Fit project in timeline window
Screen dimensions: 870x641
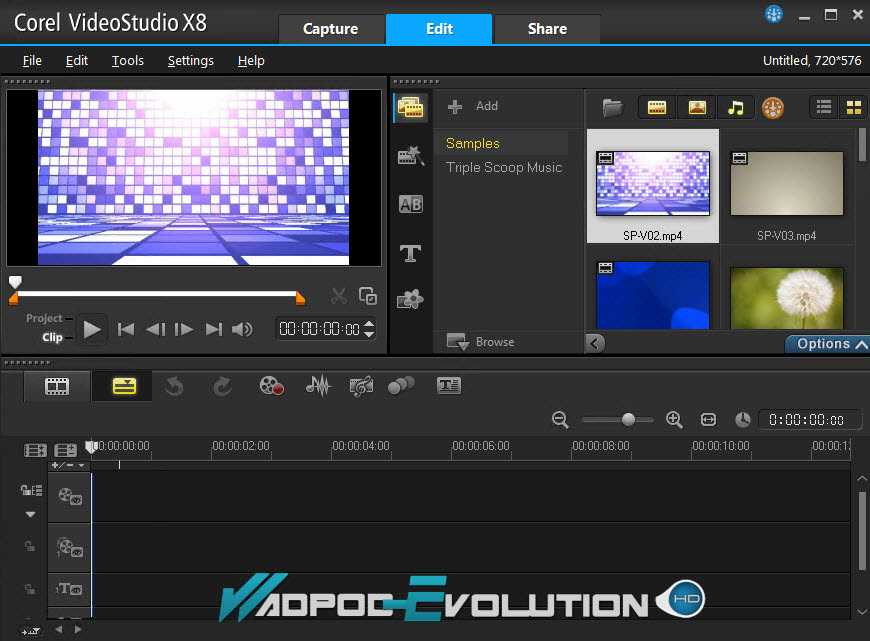click(709, 420)
